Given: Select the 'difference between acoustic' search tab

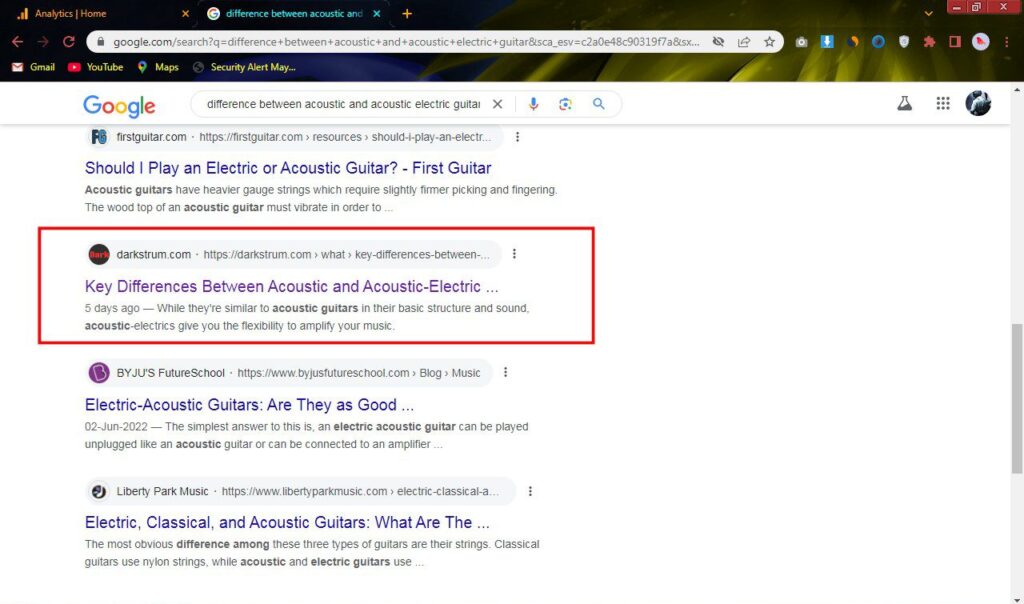Looking at the screenshot, I should (294, 13).
